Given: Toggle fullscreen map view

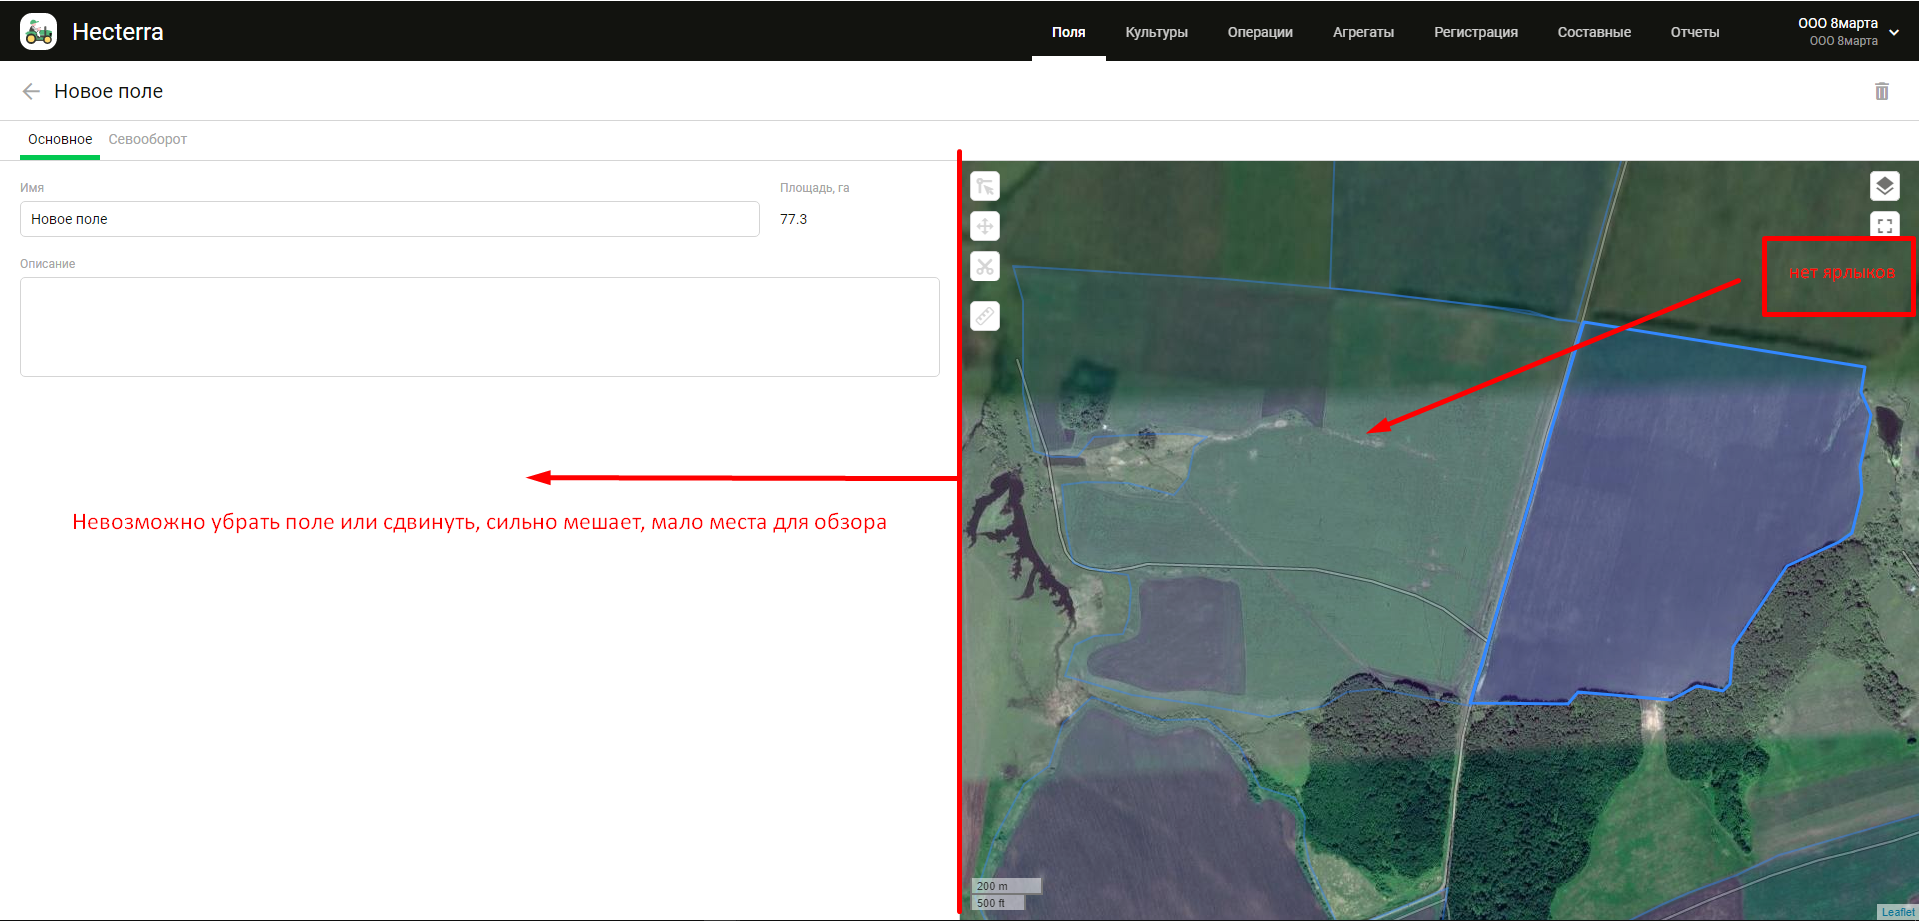Looking at the screenshot, I should point(1884,226).
